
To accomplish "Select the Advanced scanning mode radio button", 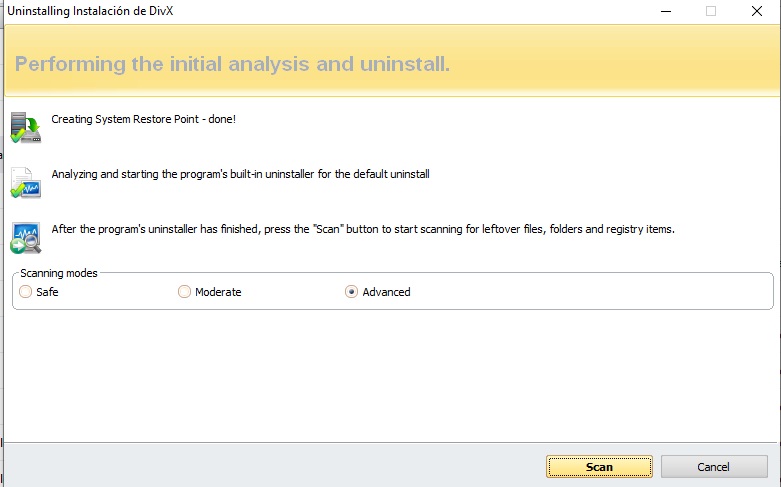I will (x=351, y=292).
